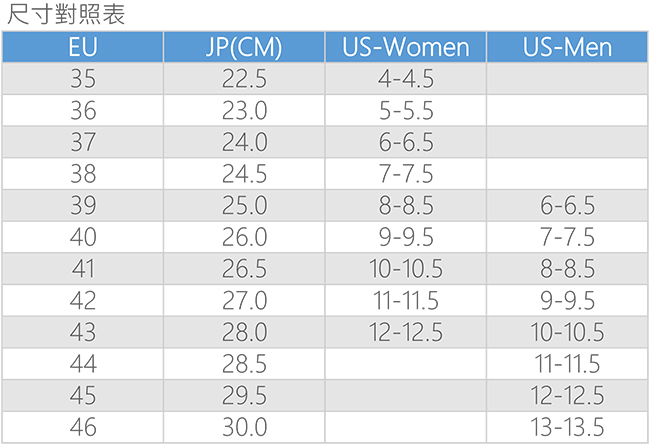Select EU size 38 cell
The width and height of the screenshot is (650, 445).
[82, 173]
